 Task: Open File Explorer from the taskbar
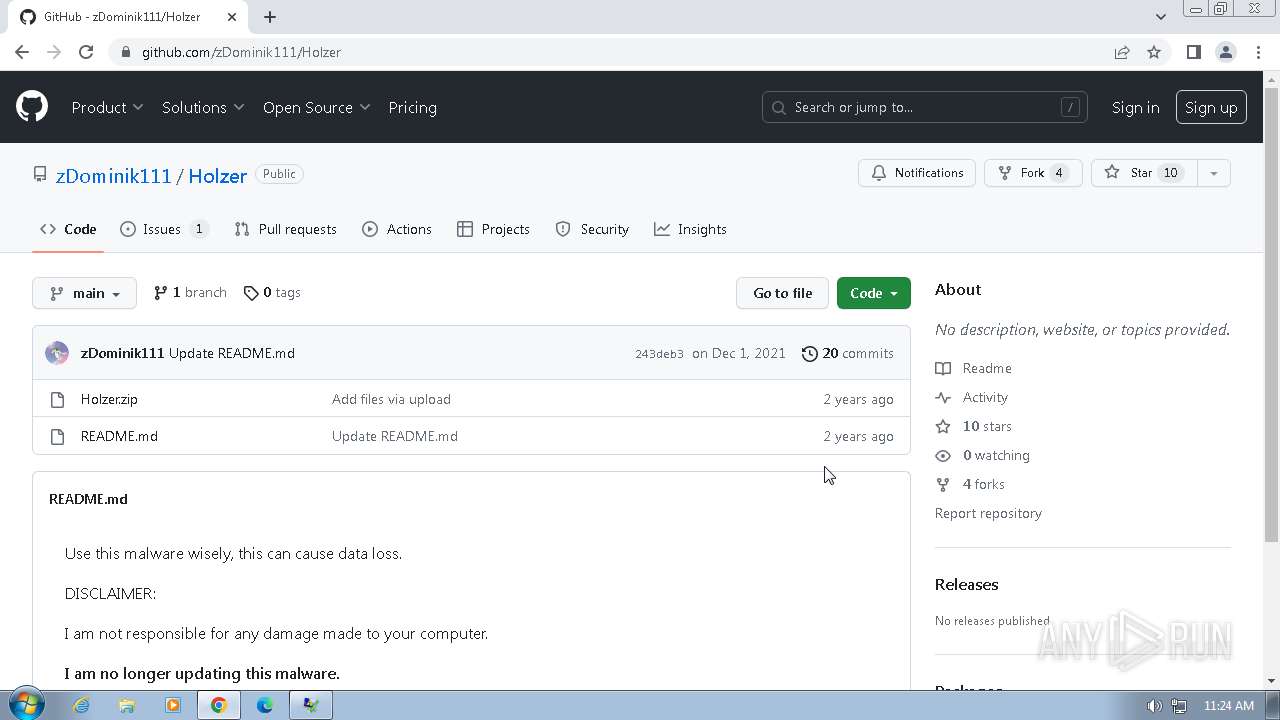[127, 705]
